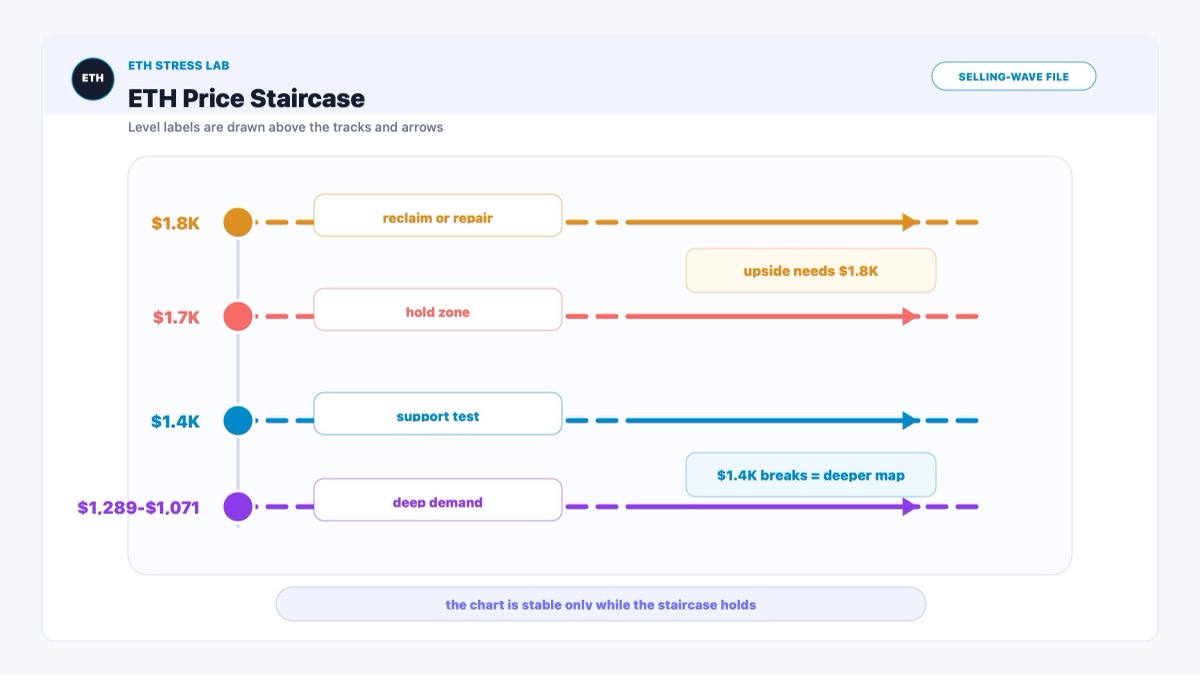The height and width of the screenshot is (675, 1200).
Task: Select the red $1.7K level dot
Action: coord(238,316)
